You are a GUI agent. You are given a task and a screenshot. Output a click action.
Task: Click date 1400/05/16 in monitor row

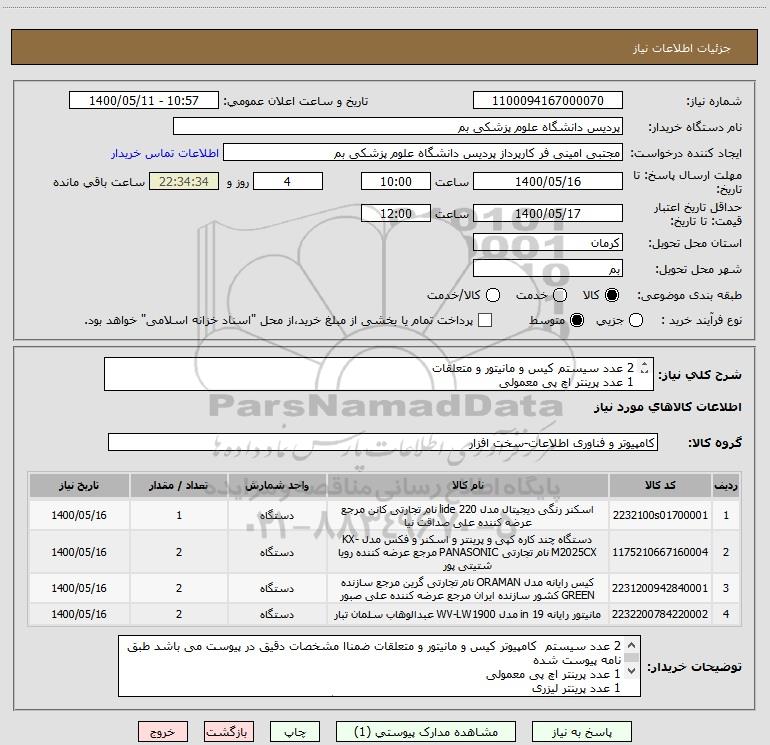click(x=79, y=614)
